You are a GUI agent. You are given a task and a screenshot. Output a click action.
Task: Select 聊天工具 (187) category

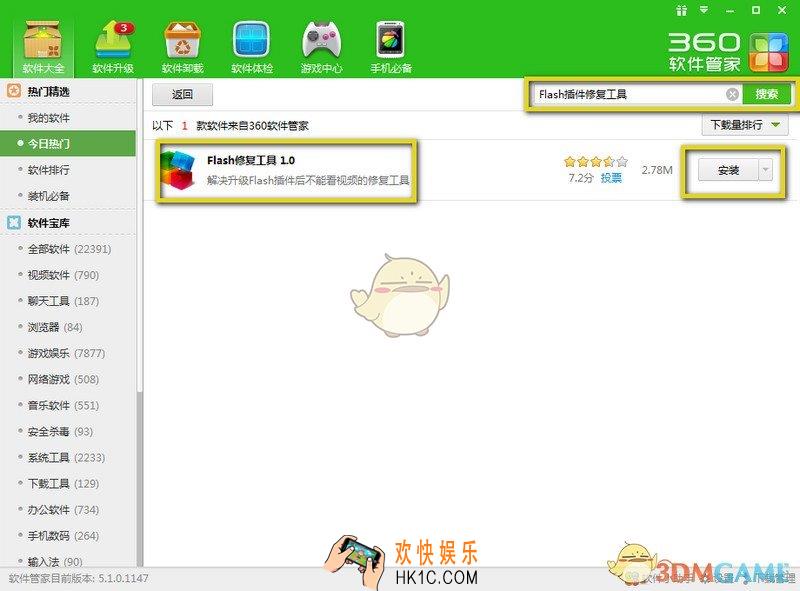tap(68, 301)
